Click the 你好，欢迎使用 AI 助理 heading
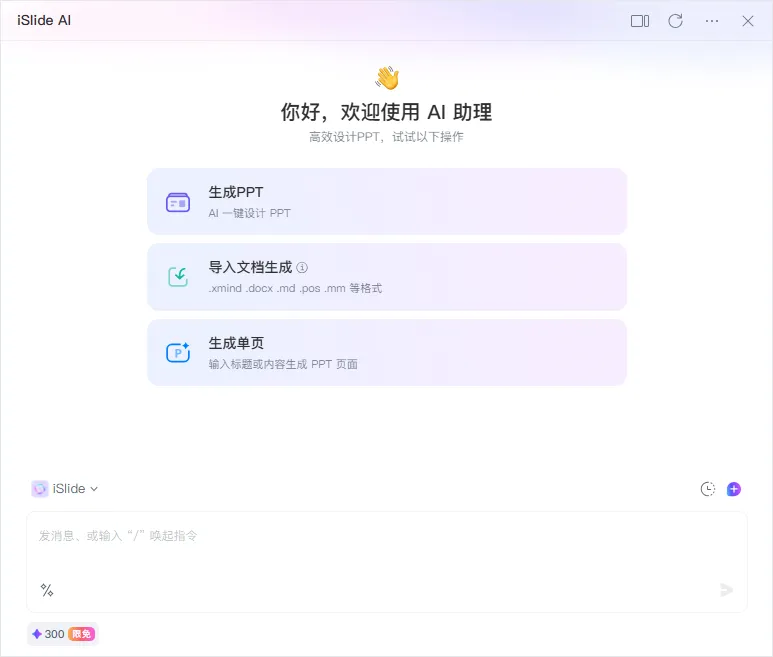Viewport: 773px width, 657px height. tap(386, 112)
